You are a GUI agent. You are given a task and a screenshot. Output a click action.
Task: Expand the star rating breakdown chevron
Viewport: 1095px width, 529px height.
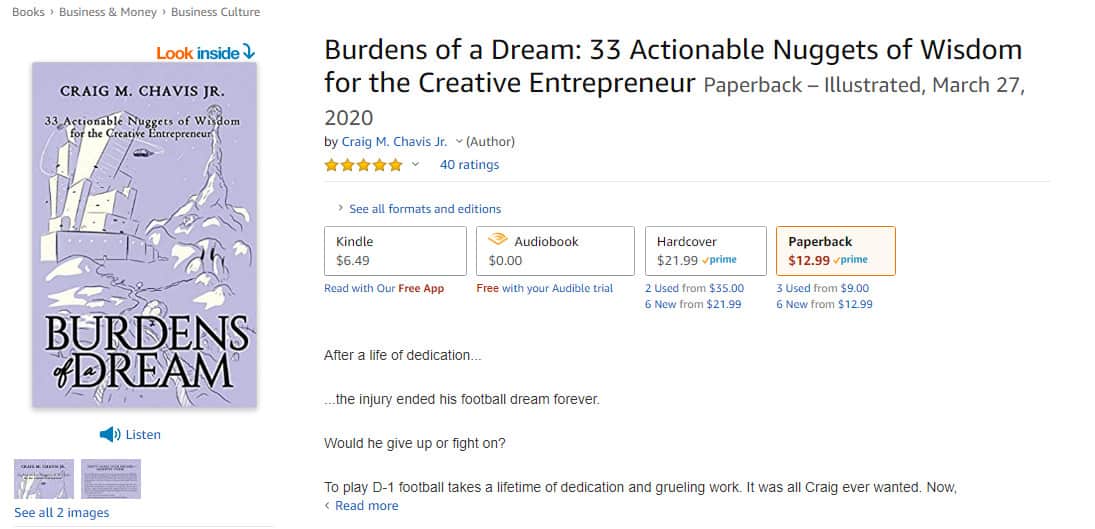[415, 165]
